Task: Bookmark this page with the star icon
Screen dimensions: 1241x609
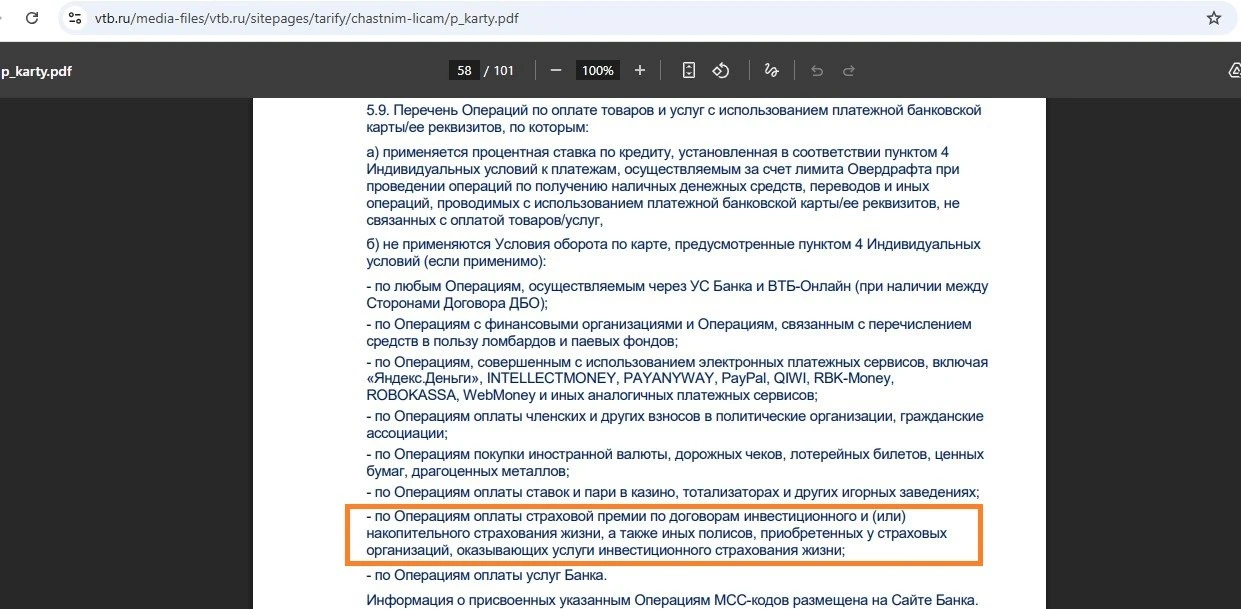Action: click(x=1214, y=18)
